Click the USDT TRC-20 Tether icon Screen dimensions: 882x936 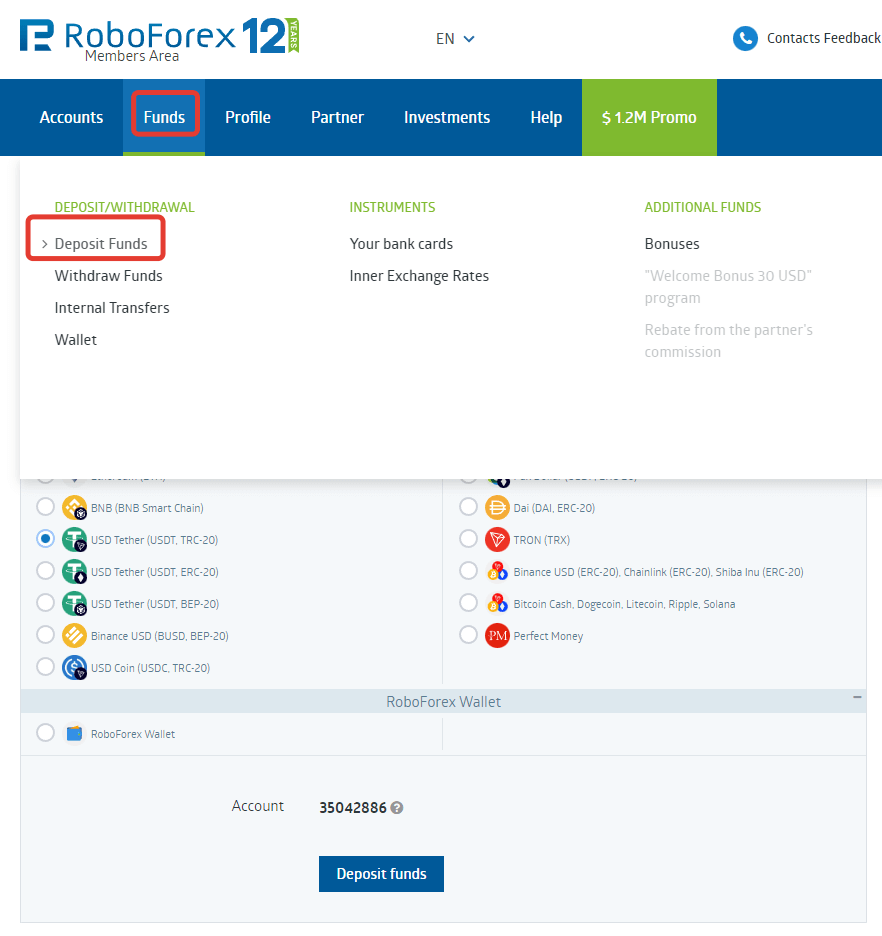[75, 540]
